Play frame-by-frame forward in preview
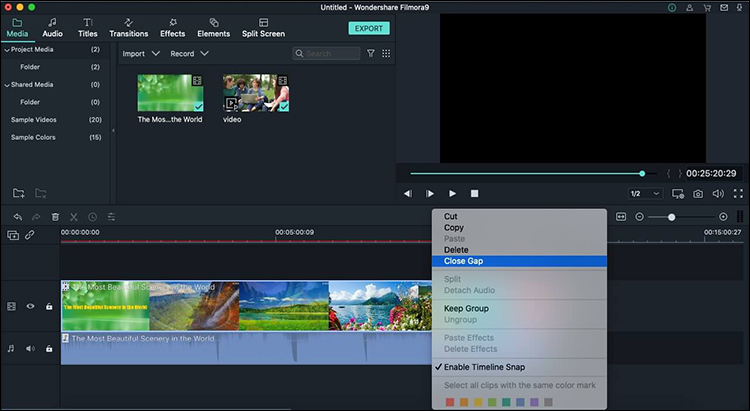750x411 pixels. pos(430,193)
